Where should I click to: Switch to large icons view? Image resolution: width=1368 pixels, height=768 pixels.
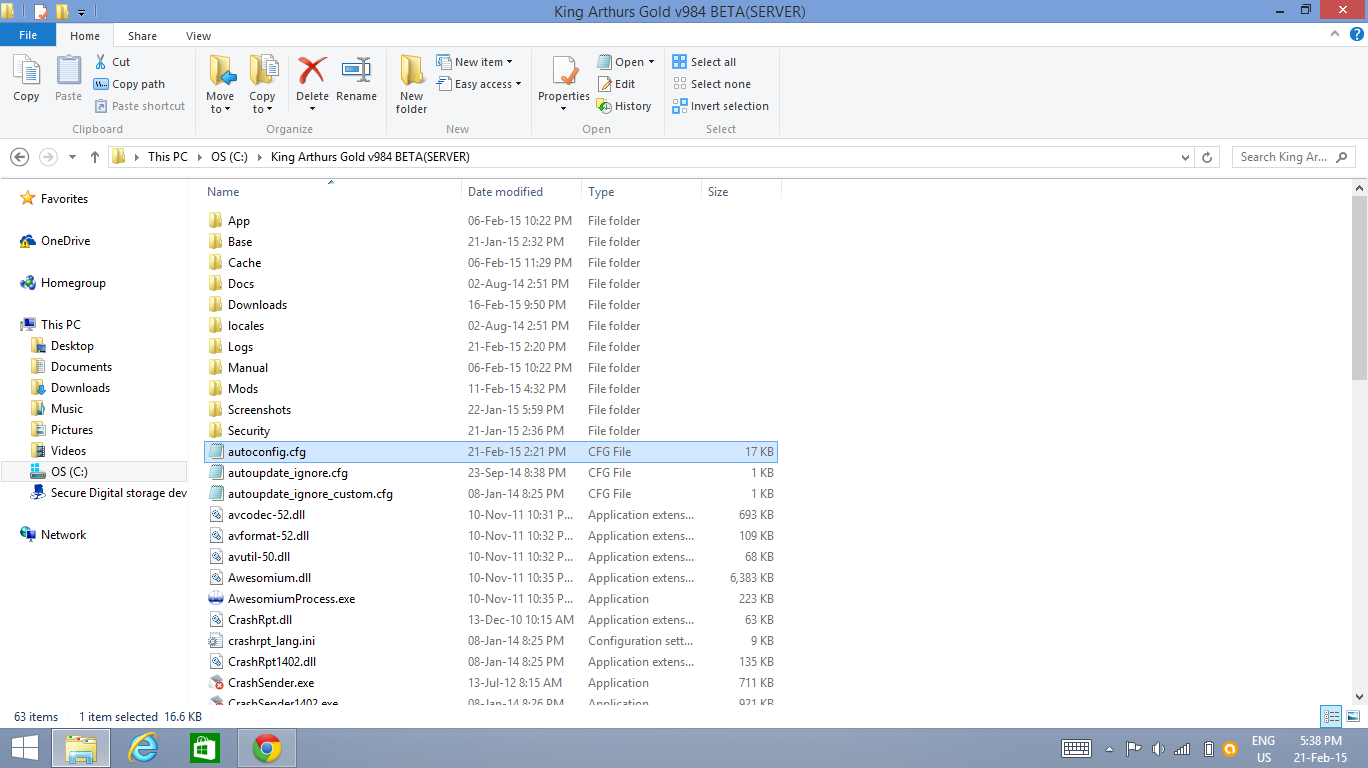[x=1352, y=716]
